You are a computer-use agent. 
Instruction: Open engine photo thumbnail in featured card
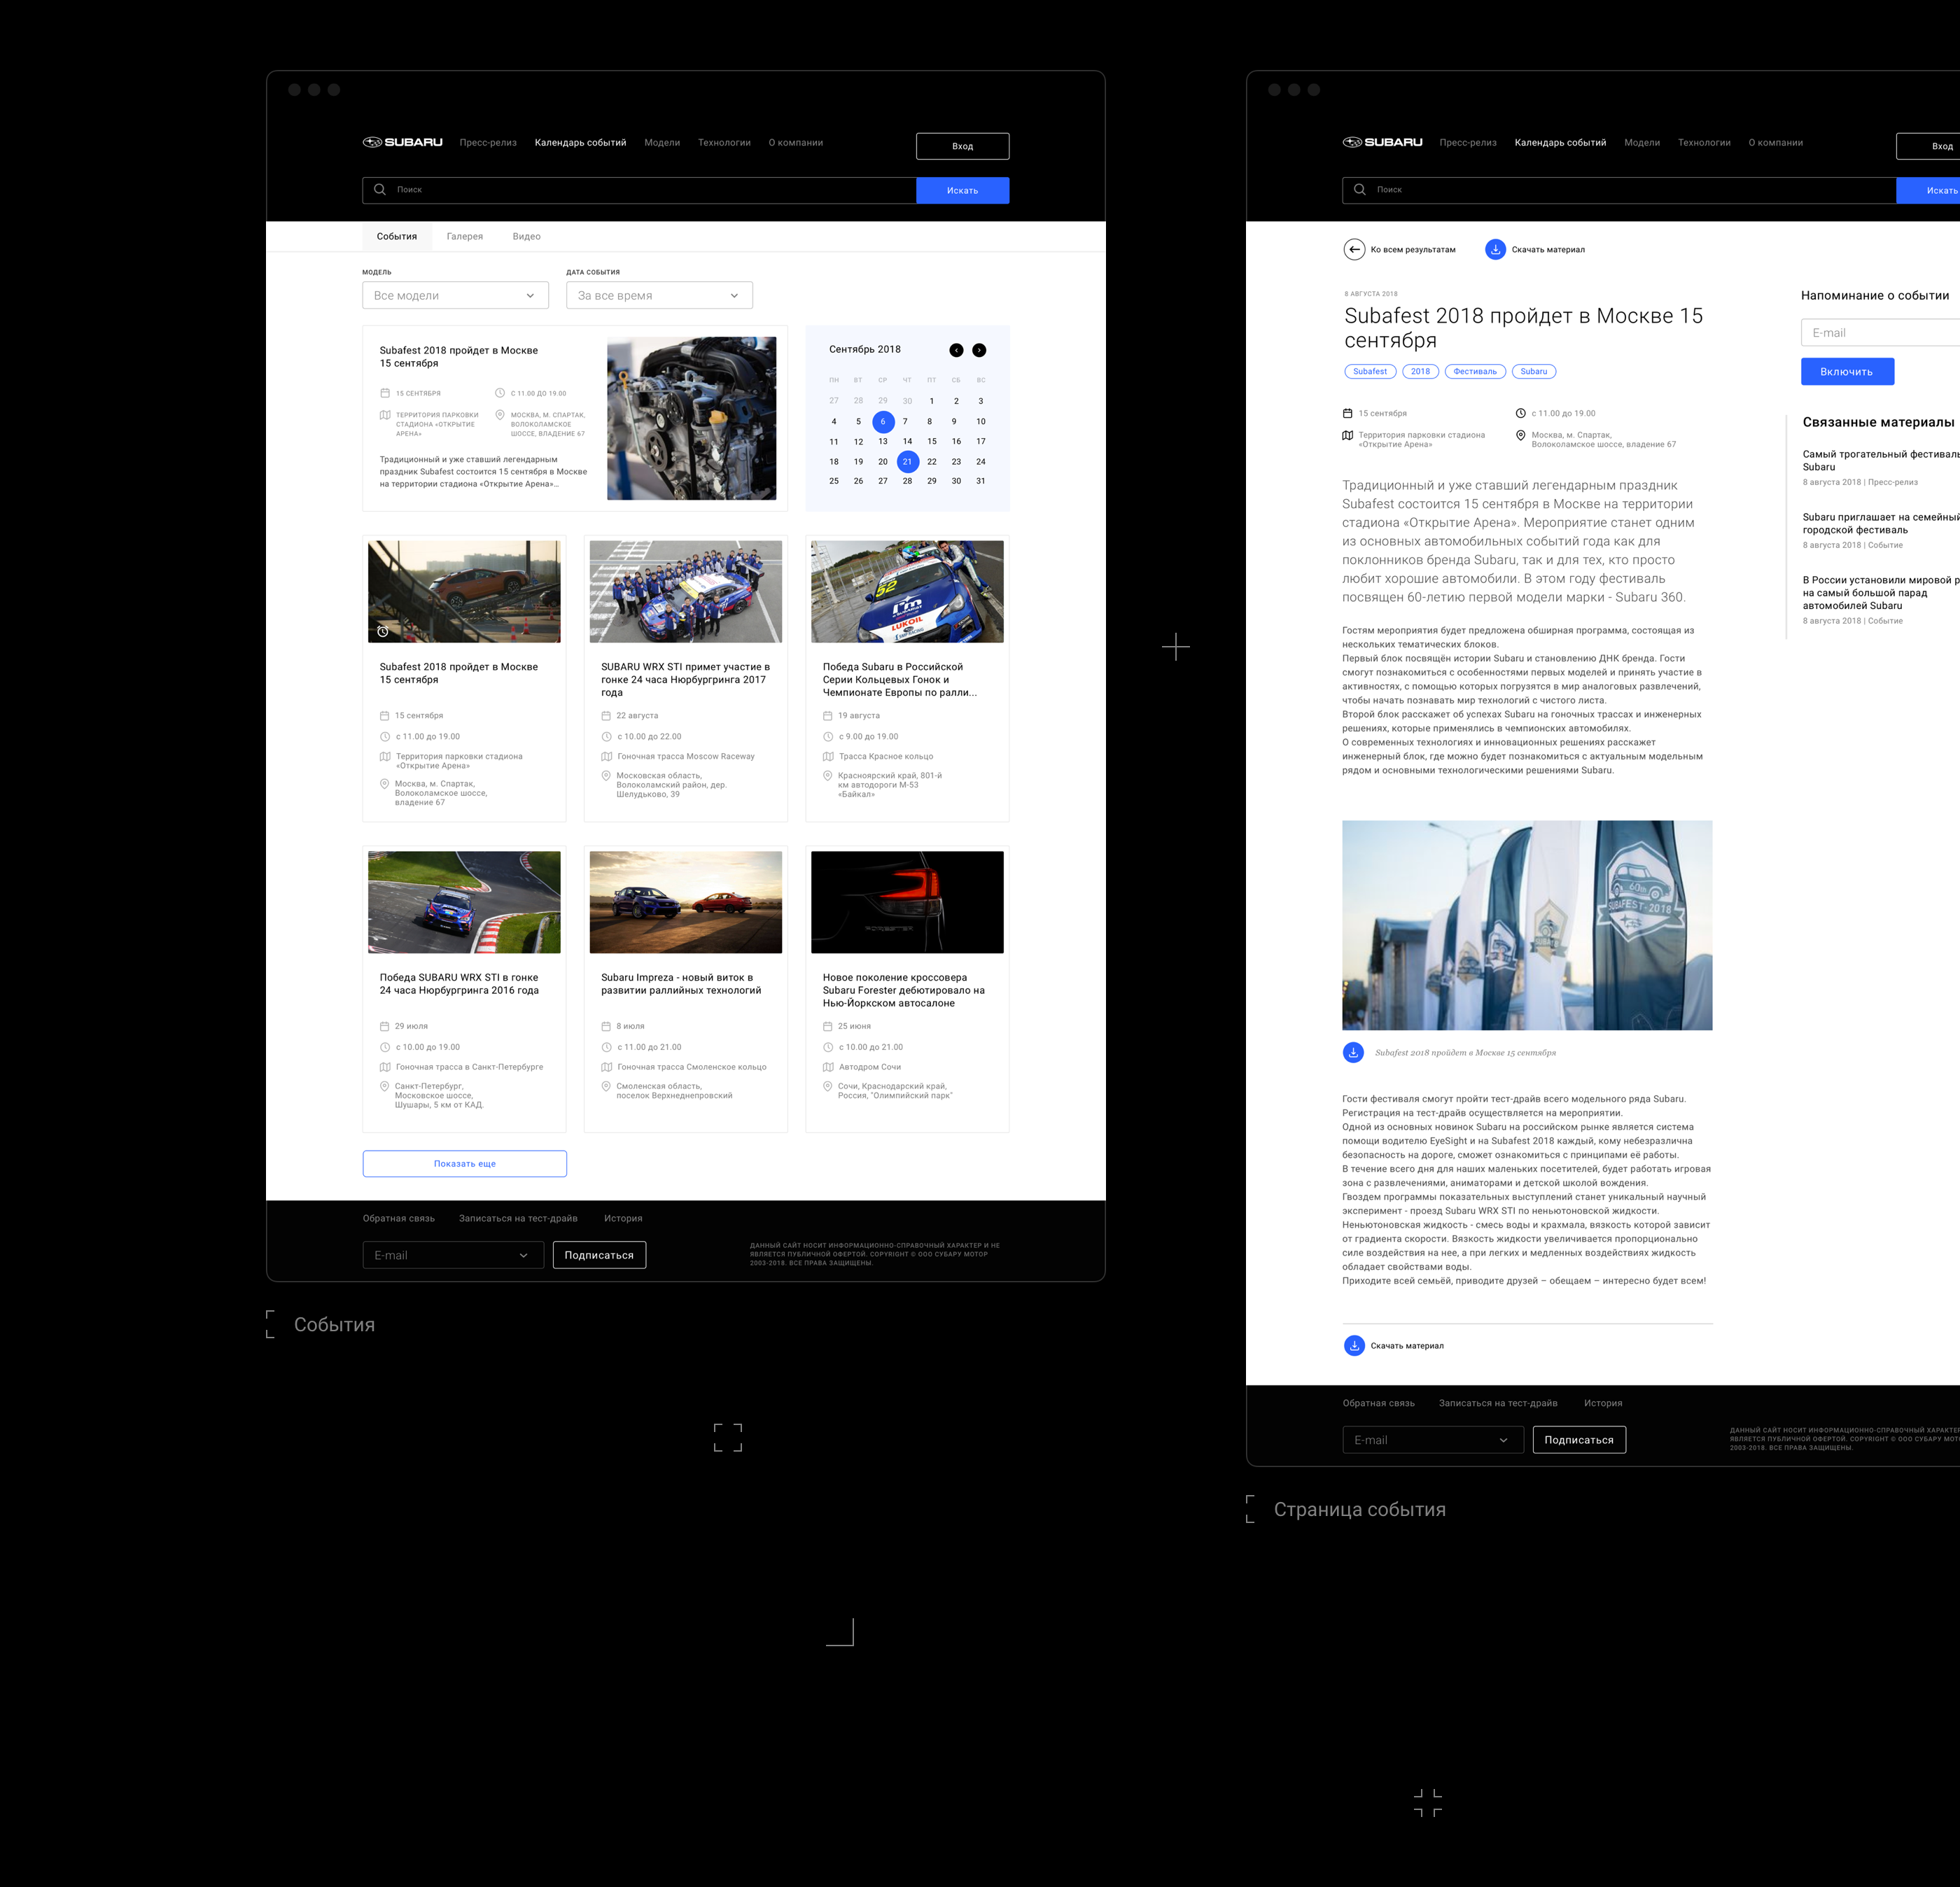[x=692, y=418]
